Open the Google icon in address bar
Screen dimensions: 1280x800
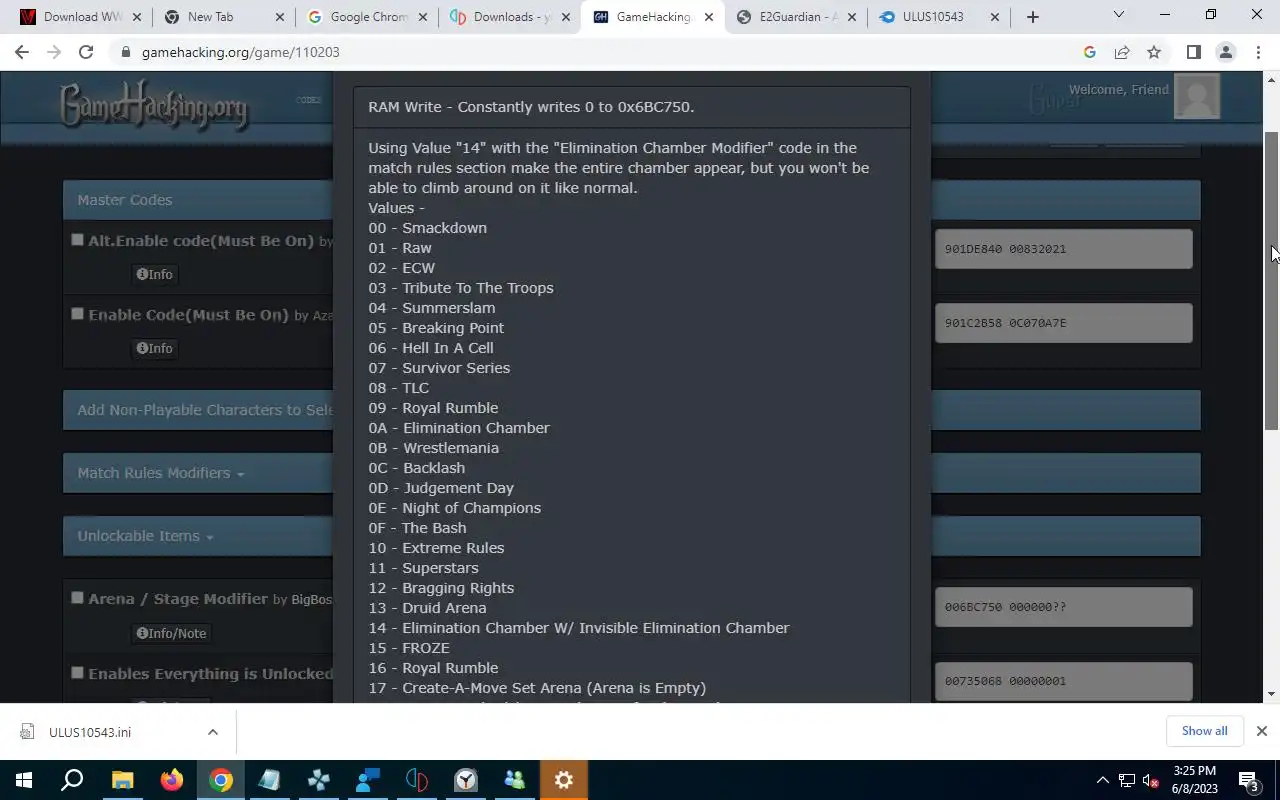point(1090,52)
